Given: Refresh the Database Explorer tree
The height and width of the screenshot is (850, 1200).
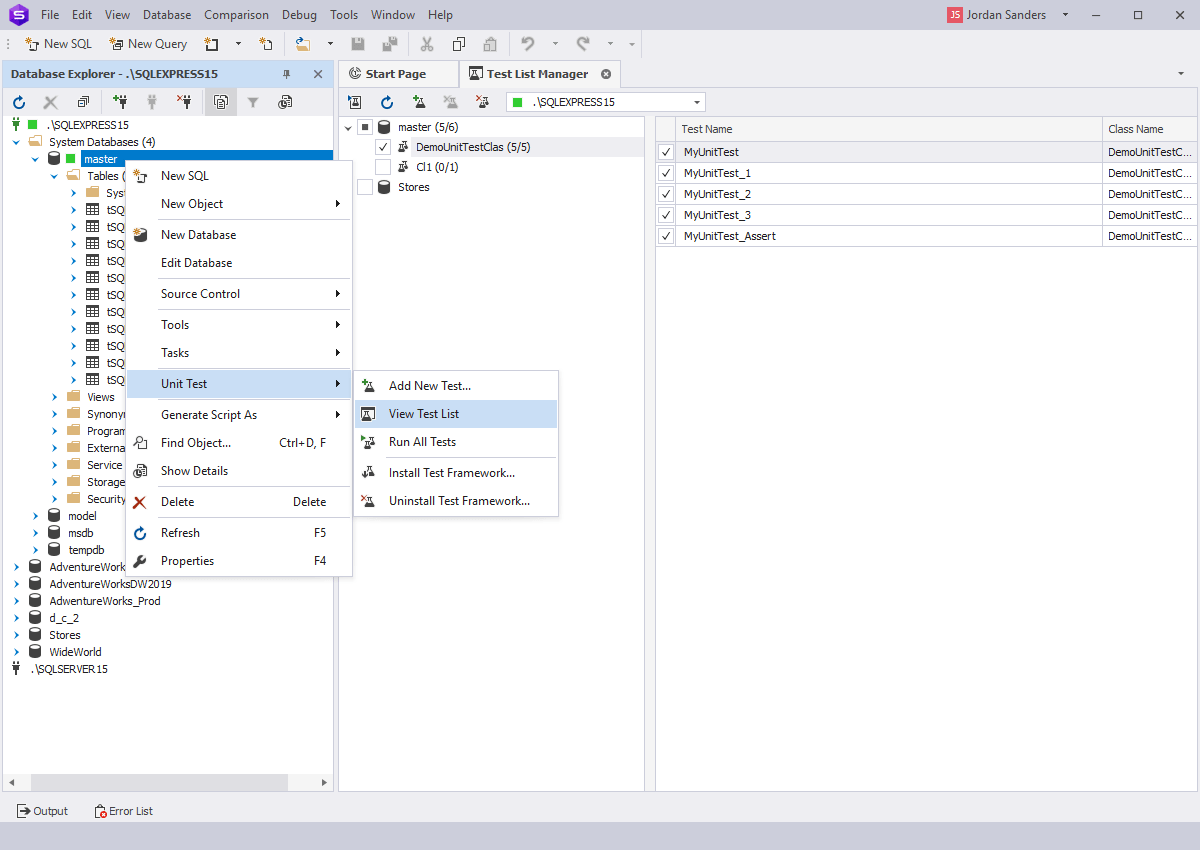Looking at the screenshot, I should click(19, 101).
